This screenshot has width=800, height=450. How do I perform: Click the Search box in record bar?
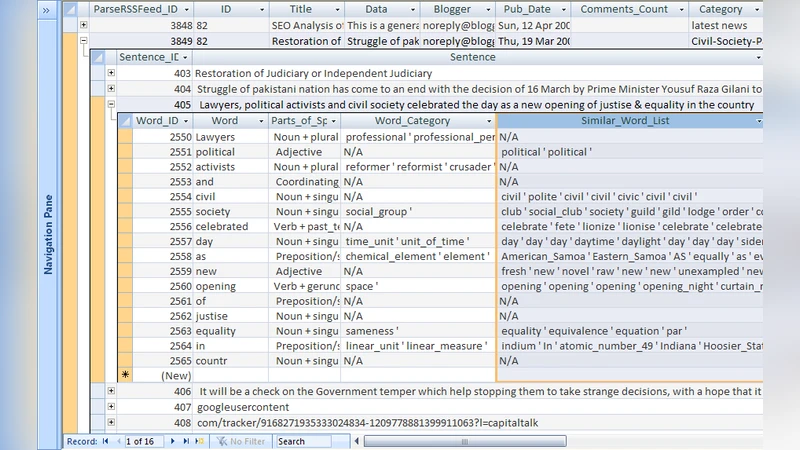[x=312, y=441]
